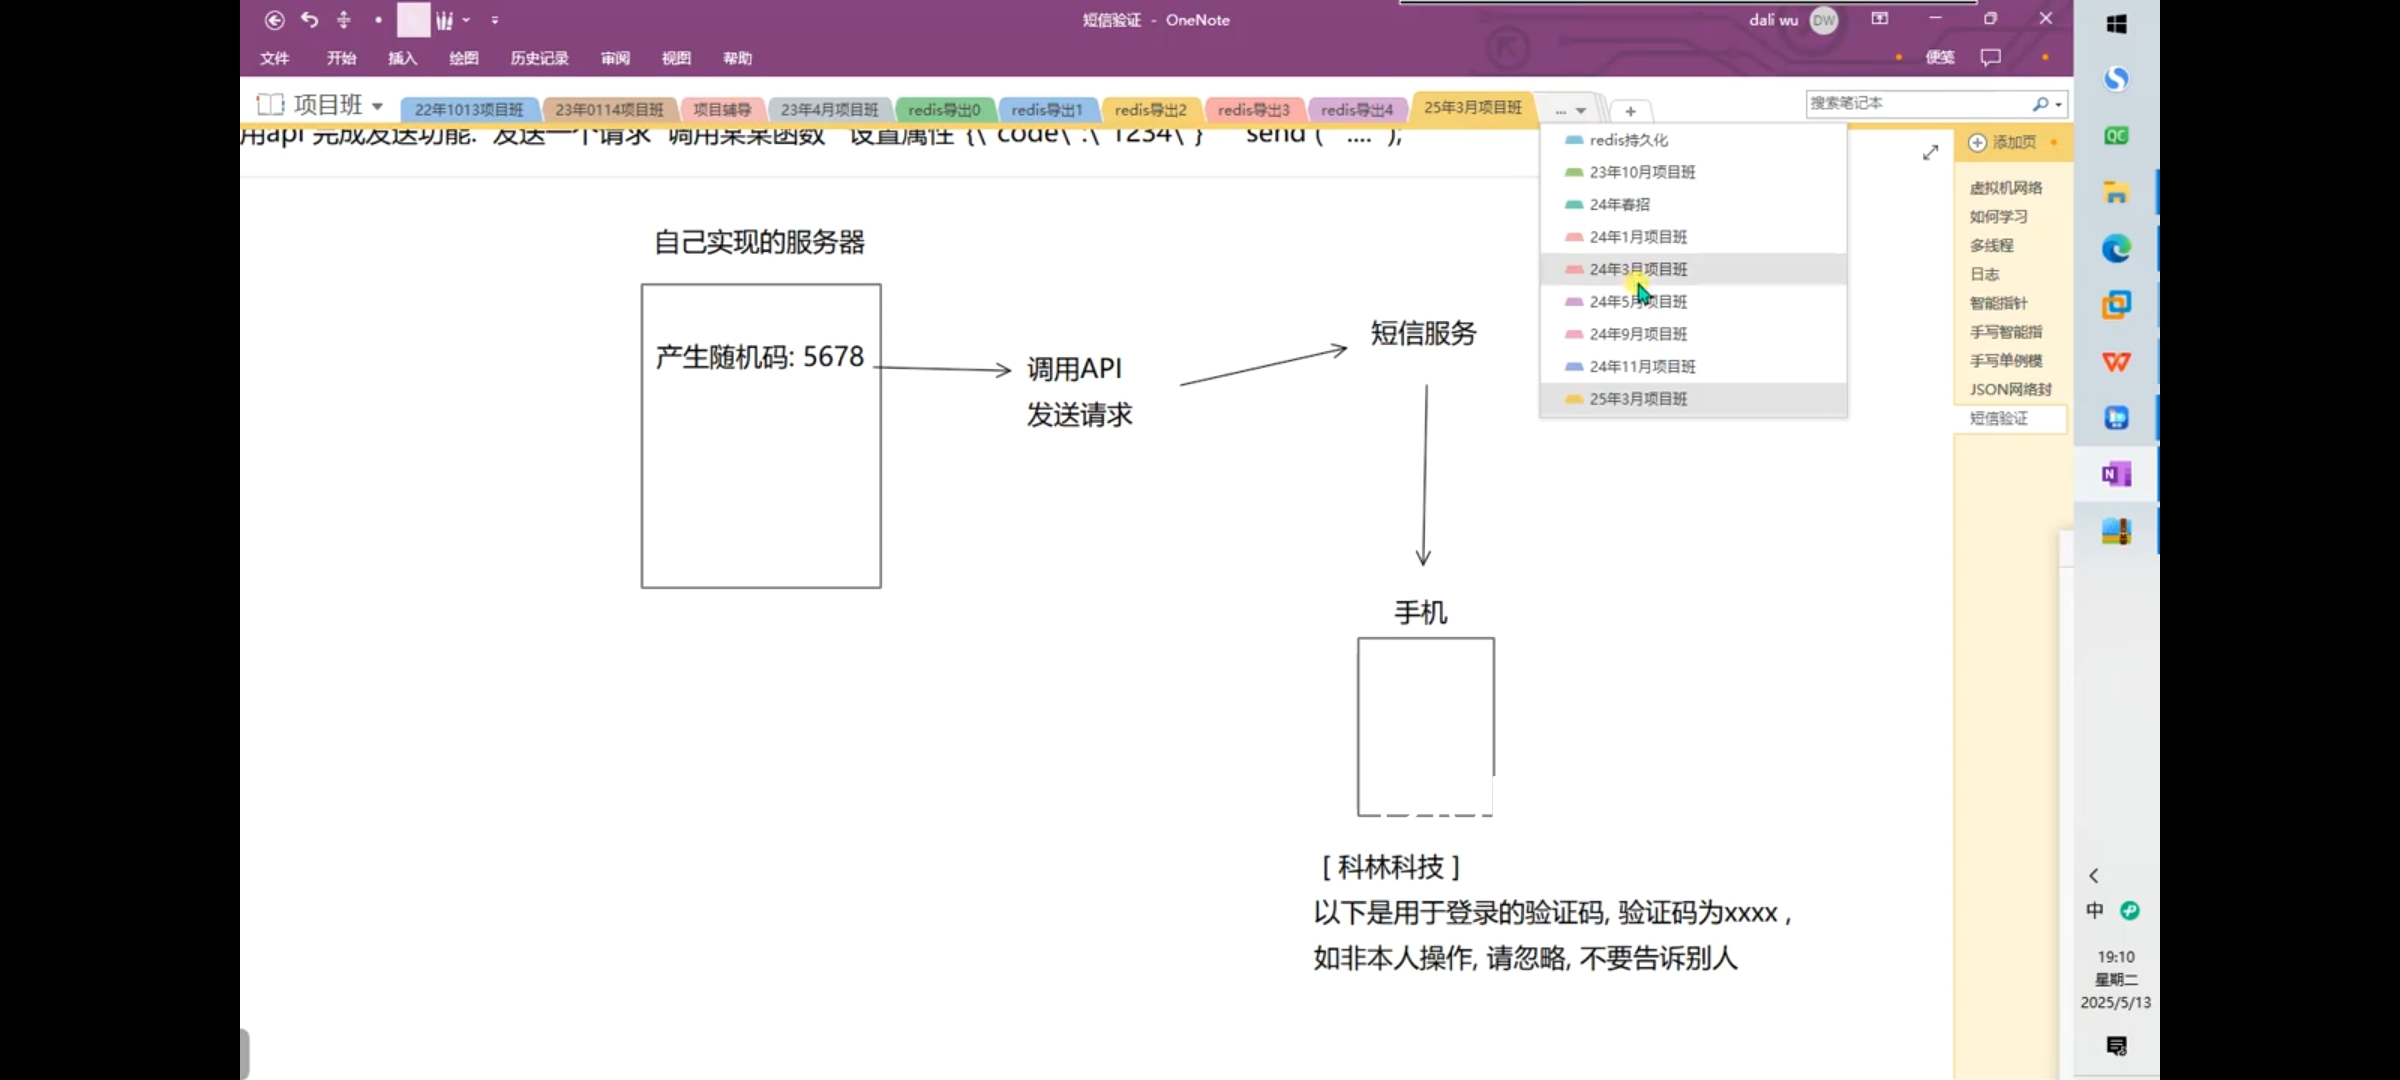Viewport: 2400px width, 1080px height.
Task: Select 24年3月项目班 in the section list
Action: click(x=1638, y=269)
